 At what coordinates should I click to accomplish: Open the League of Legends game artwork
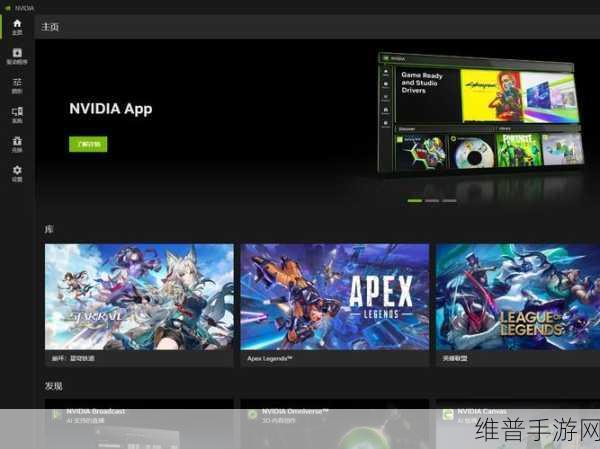click(518, 297)
